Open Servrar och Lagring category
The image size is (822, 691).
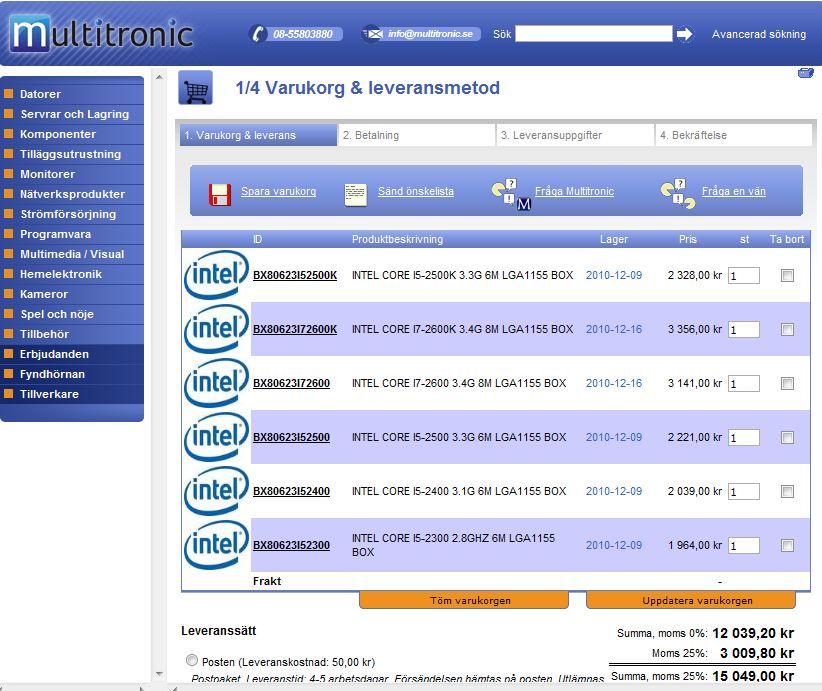[72, 114]
